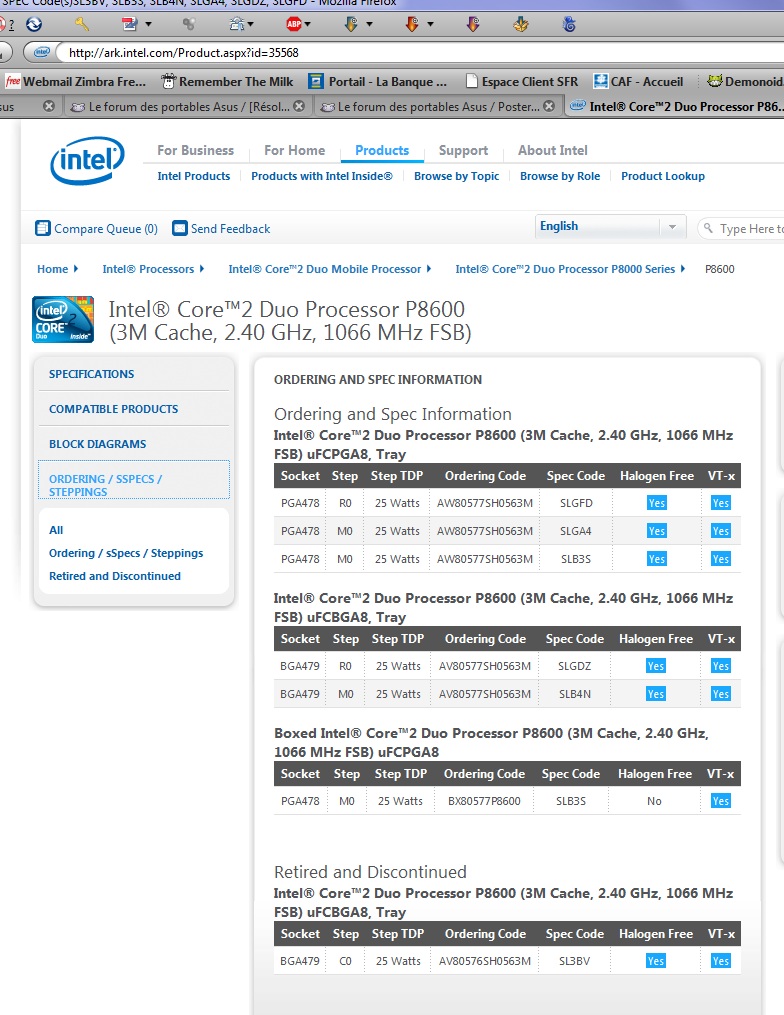
Task: Open the Portail - La Banque bookmark
Action: pyautogui.click(x=377, y=82)
